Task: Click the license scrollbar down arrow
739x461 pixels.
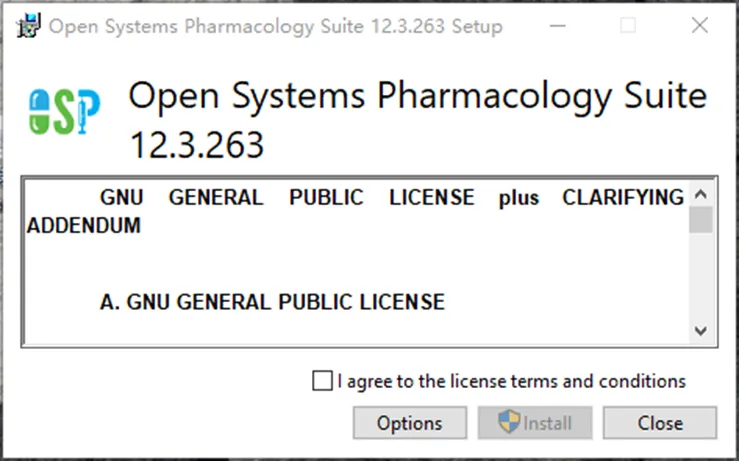Action: [701, 331]
